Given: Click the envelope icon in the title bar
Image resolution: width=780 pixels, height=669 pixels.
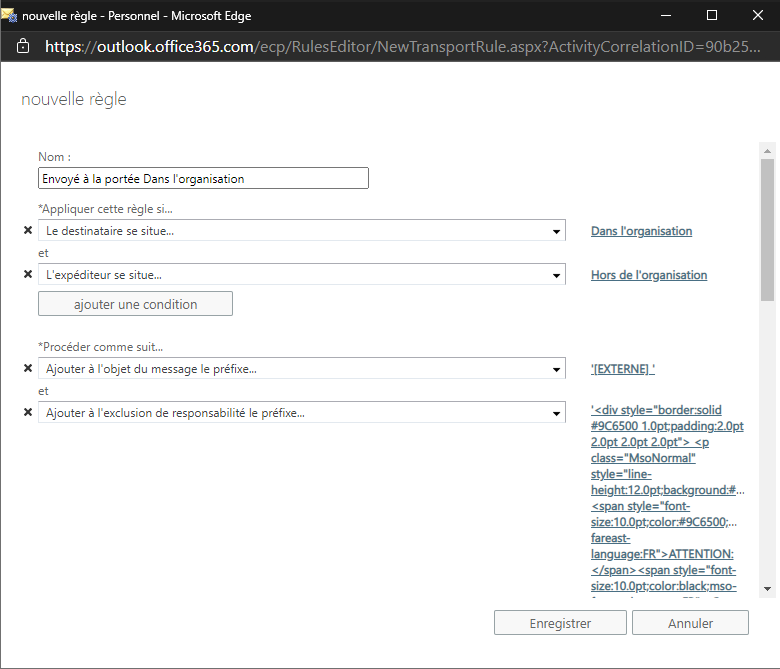Looking at the screenshot, I should click(10, 15).
